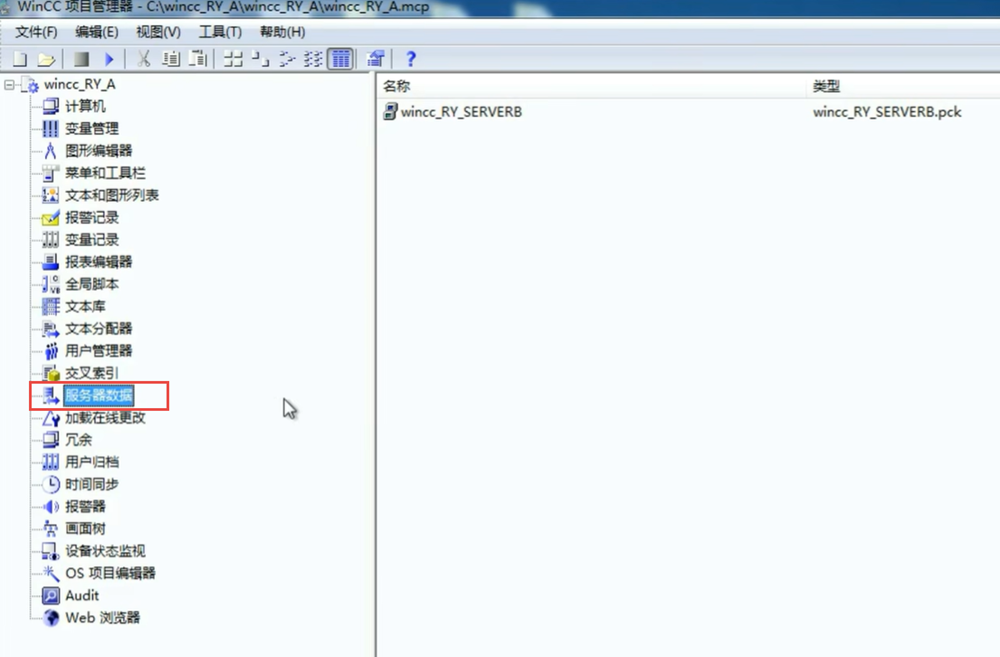The height and width of the screenshot is (657, 1000).
Task: Select the wincc_RY_SERVERB package entry
Action: (460, 112)
